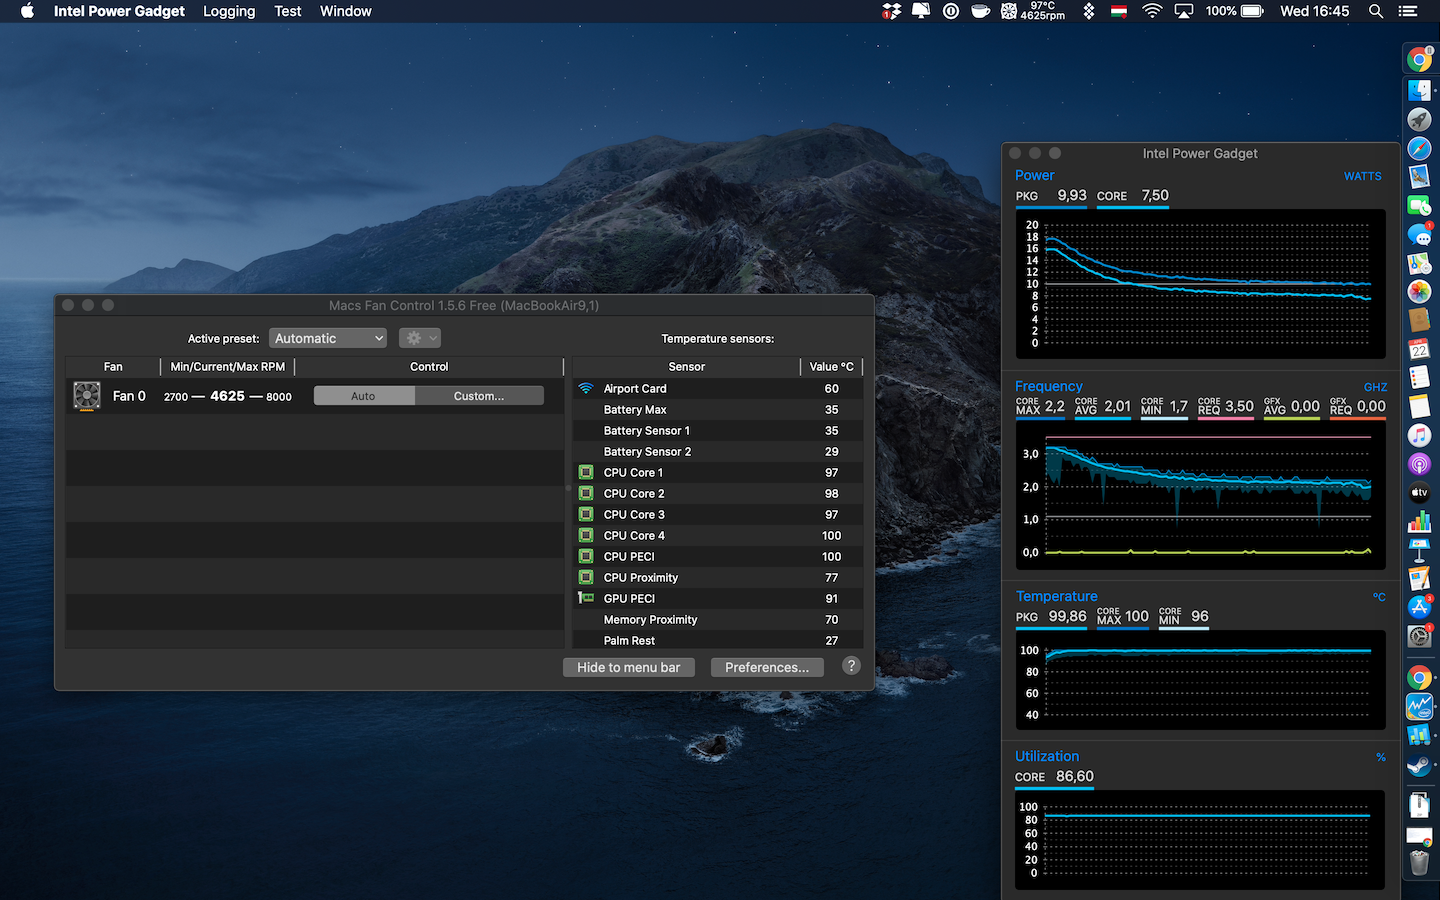Click the Temperature section heading
The width and height of the screenshot is (1440, 900).
pyautogui.click(x=1057, y=596)
